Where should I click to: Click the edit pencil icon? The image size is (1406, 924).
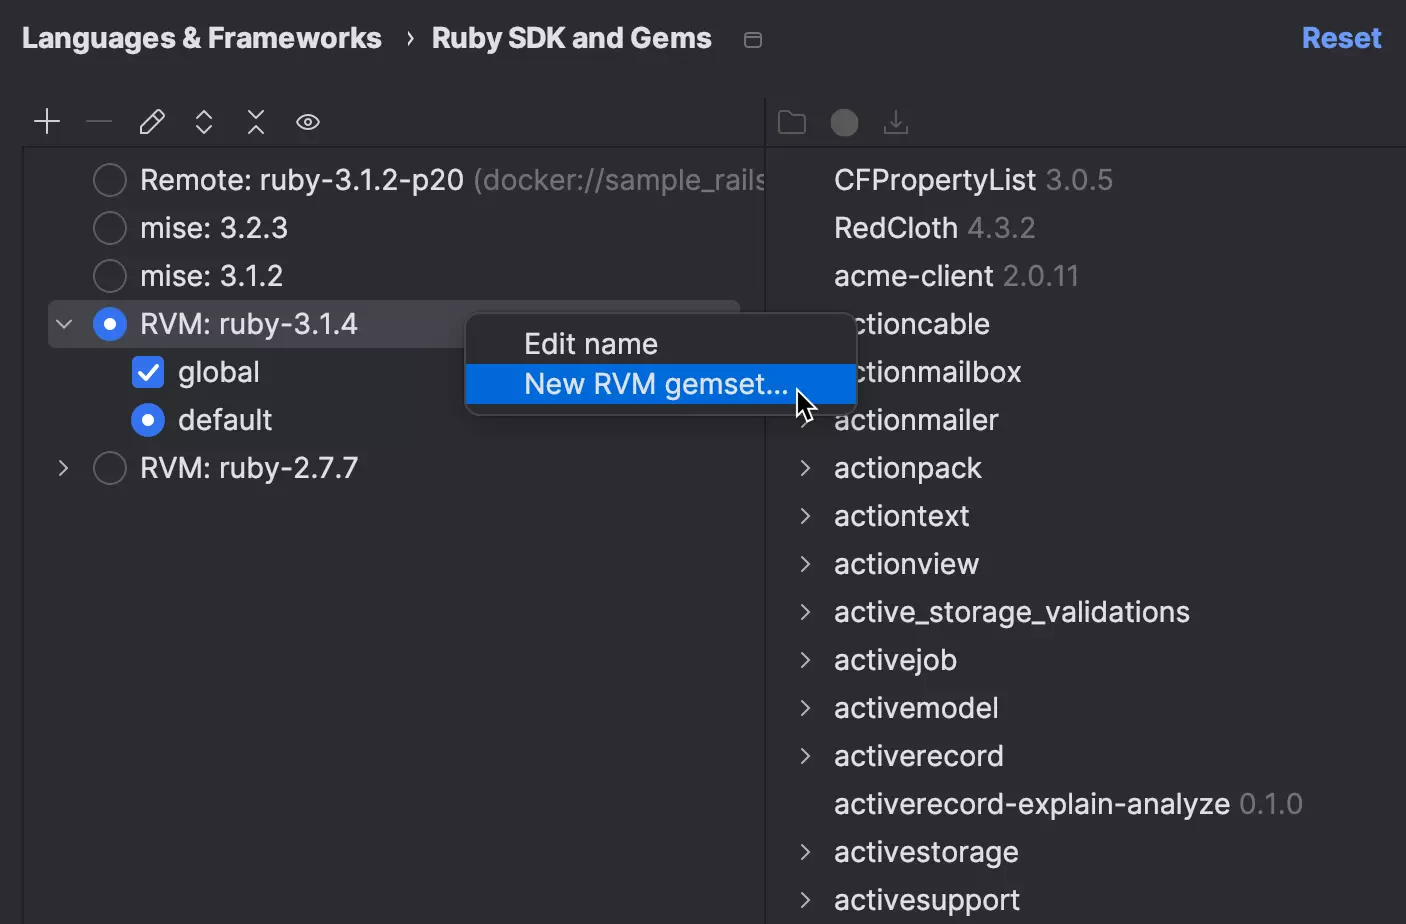coord(152,122)
